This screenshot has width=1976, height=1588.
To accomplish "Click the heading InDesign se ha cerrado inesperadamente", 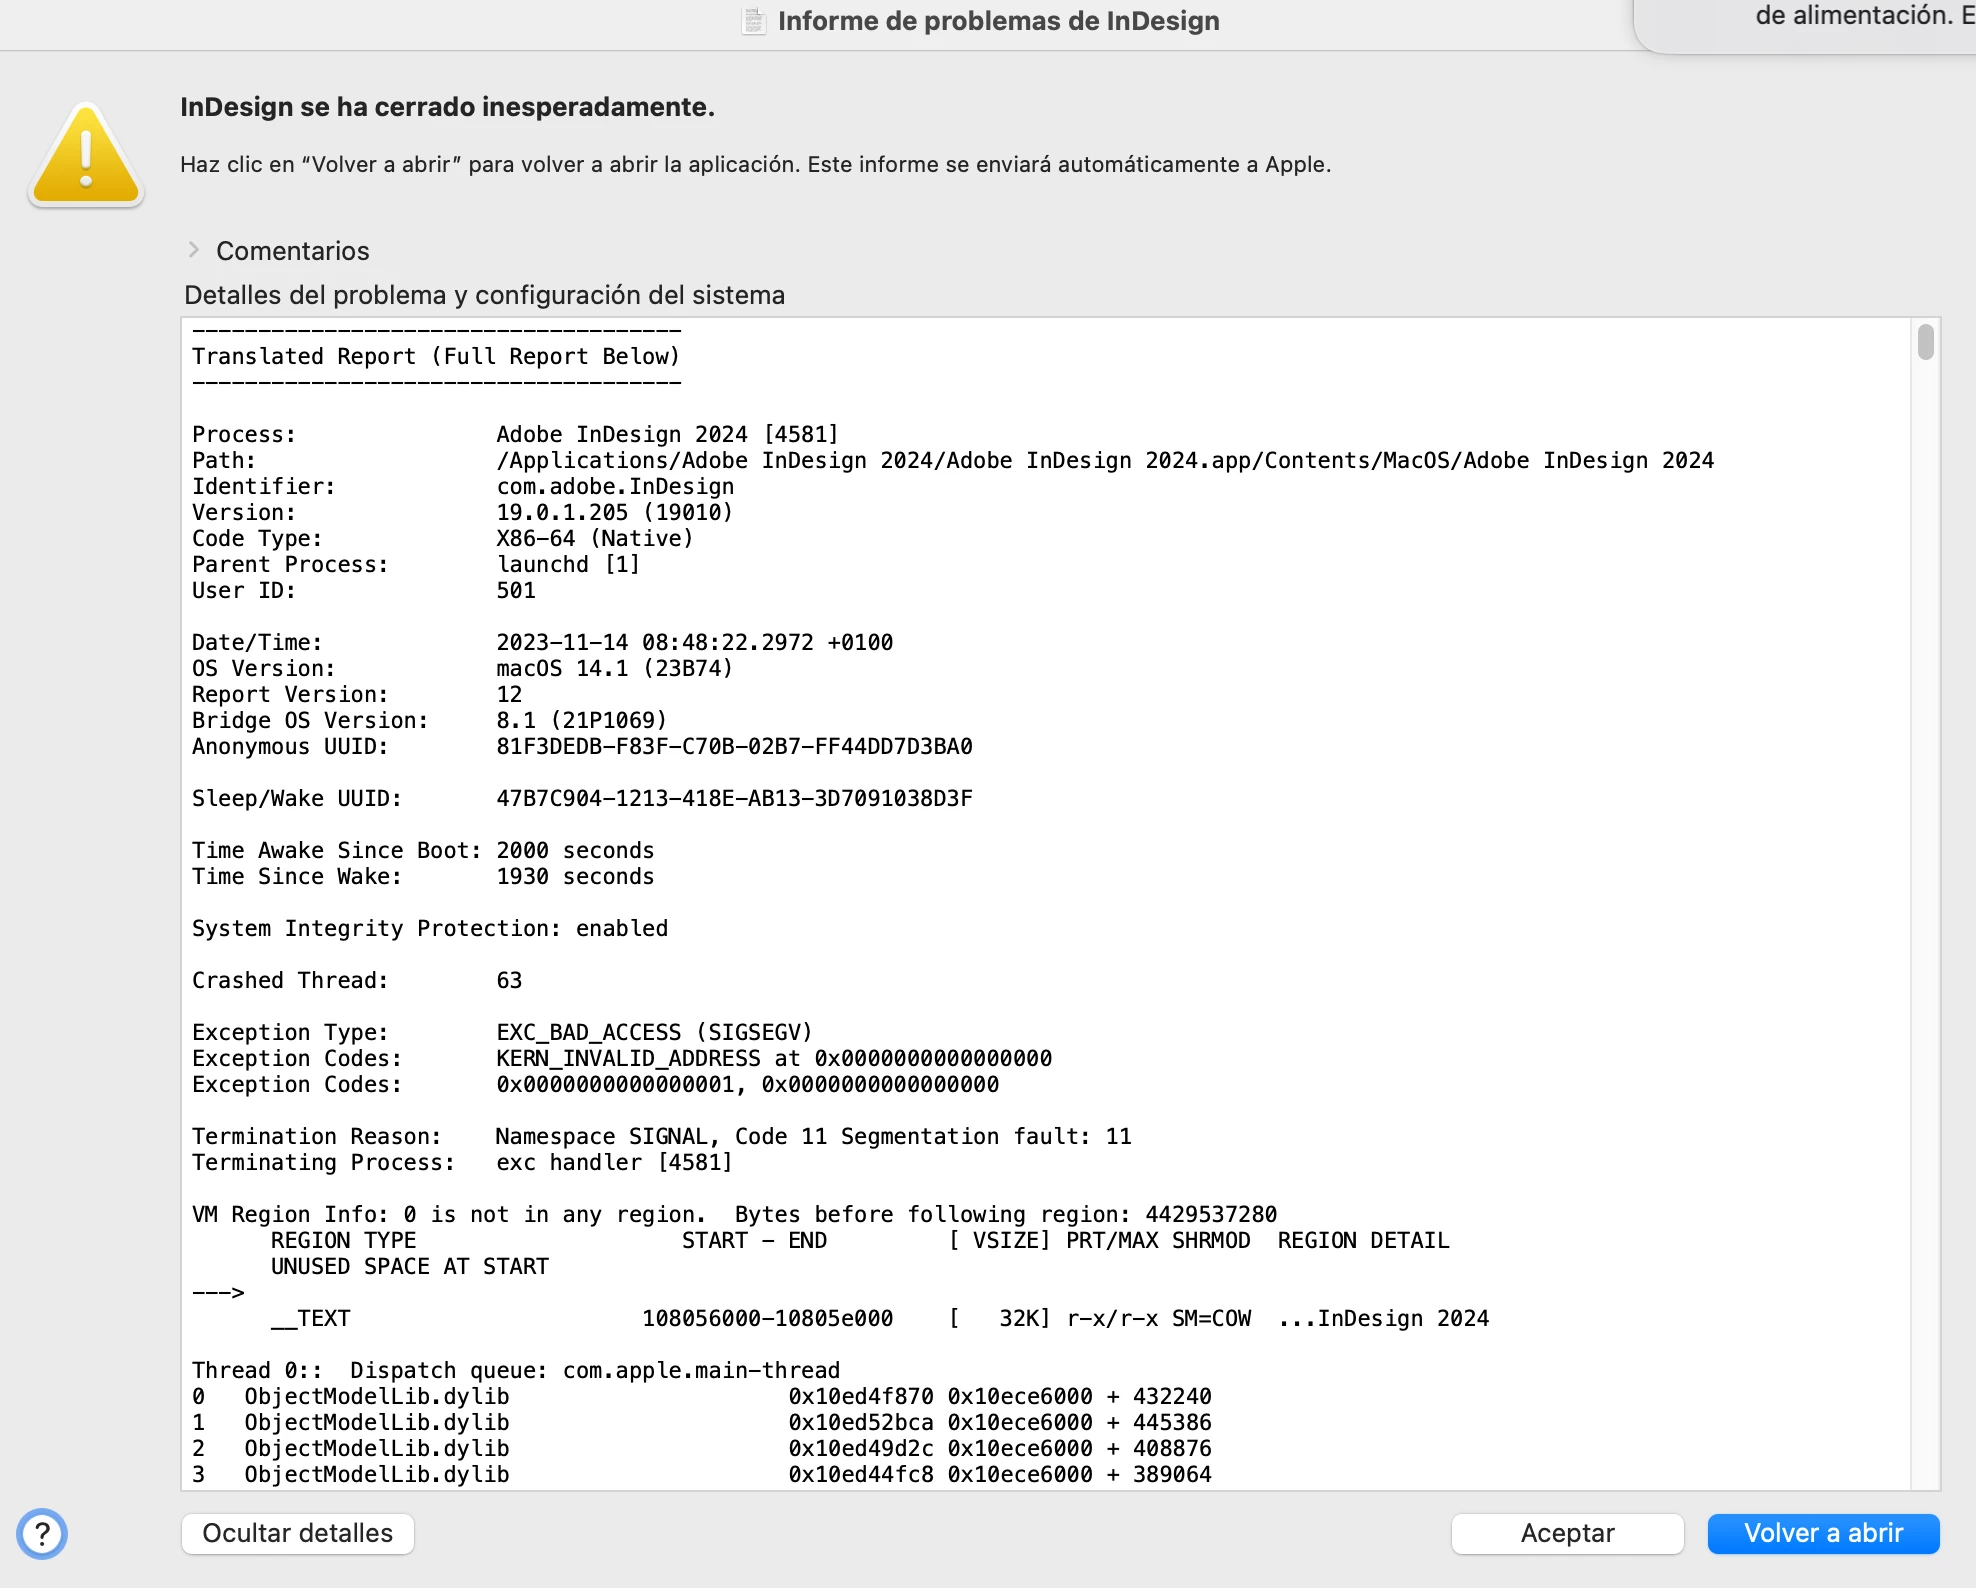I will (447, 107).
